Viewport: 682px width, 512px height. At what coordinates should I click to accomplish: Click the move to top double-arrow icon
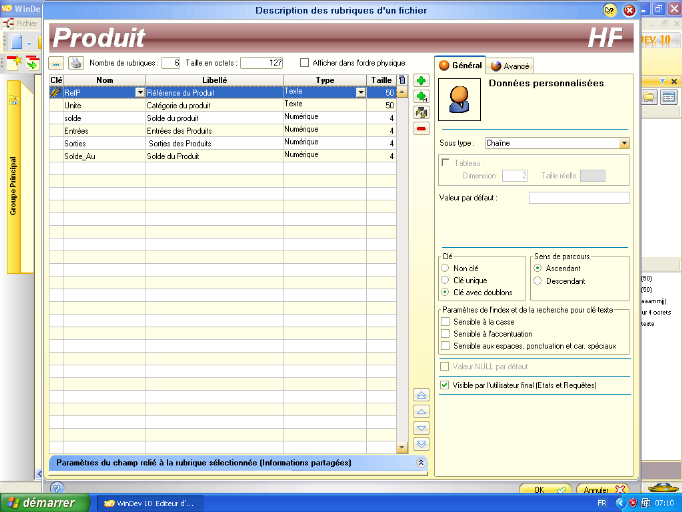coord(421,396)
